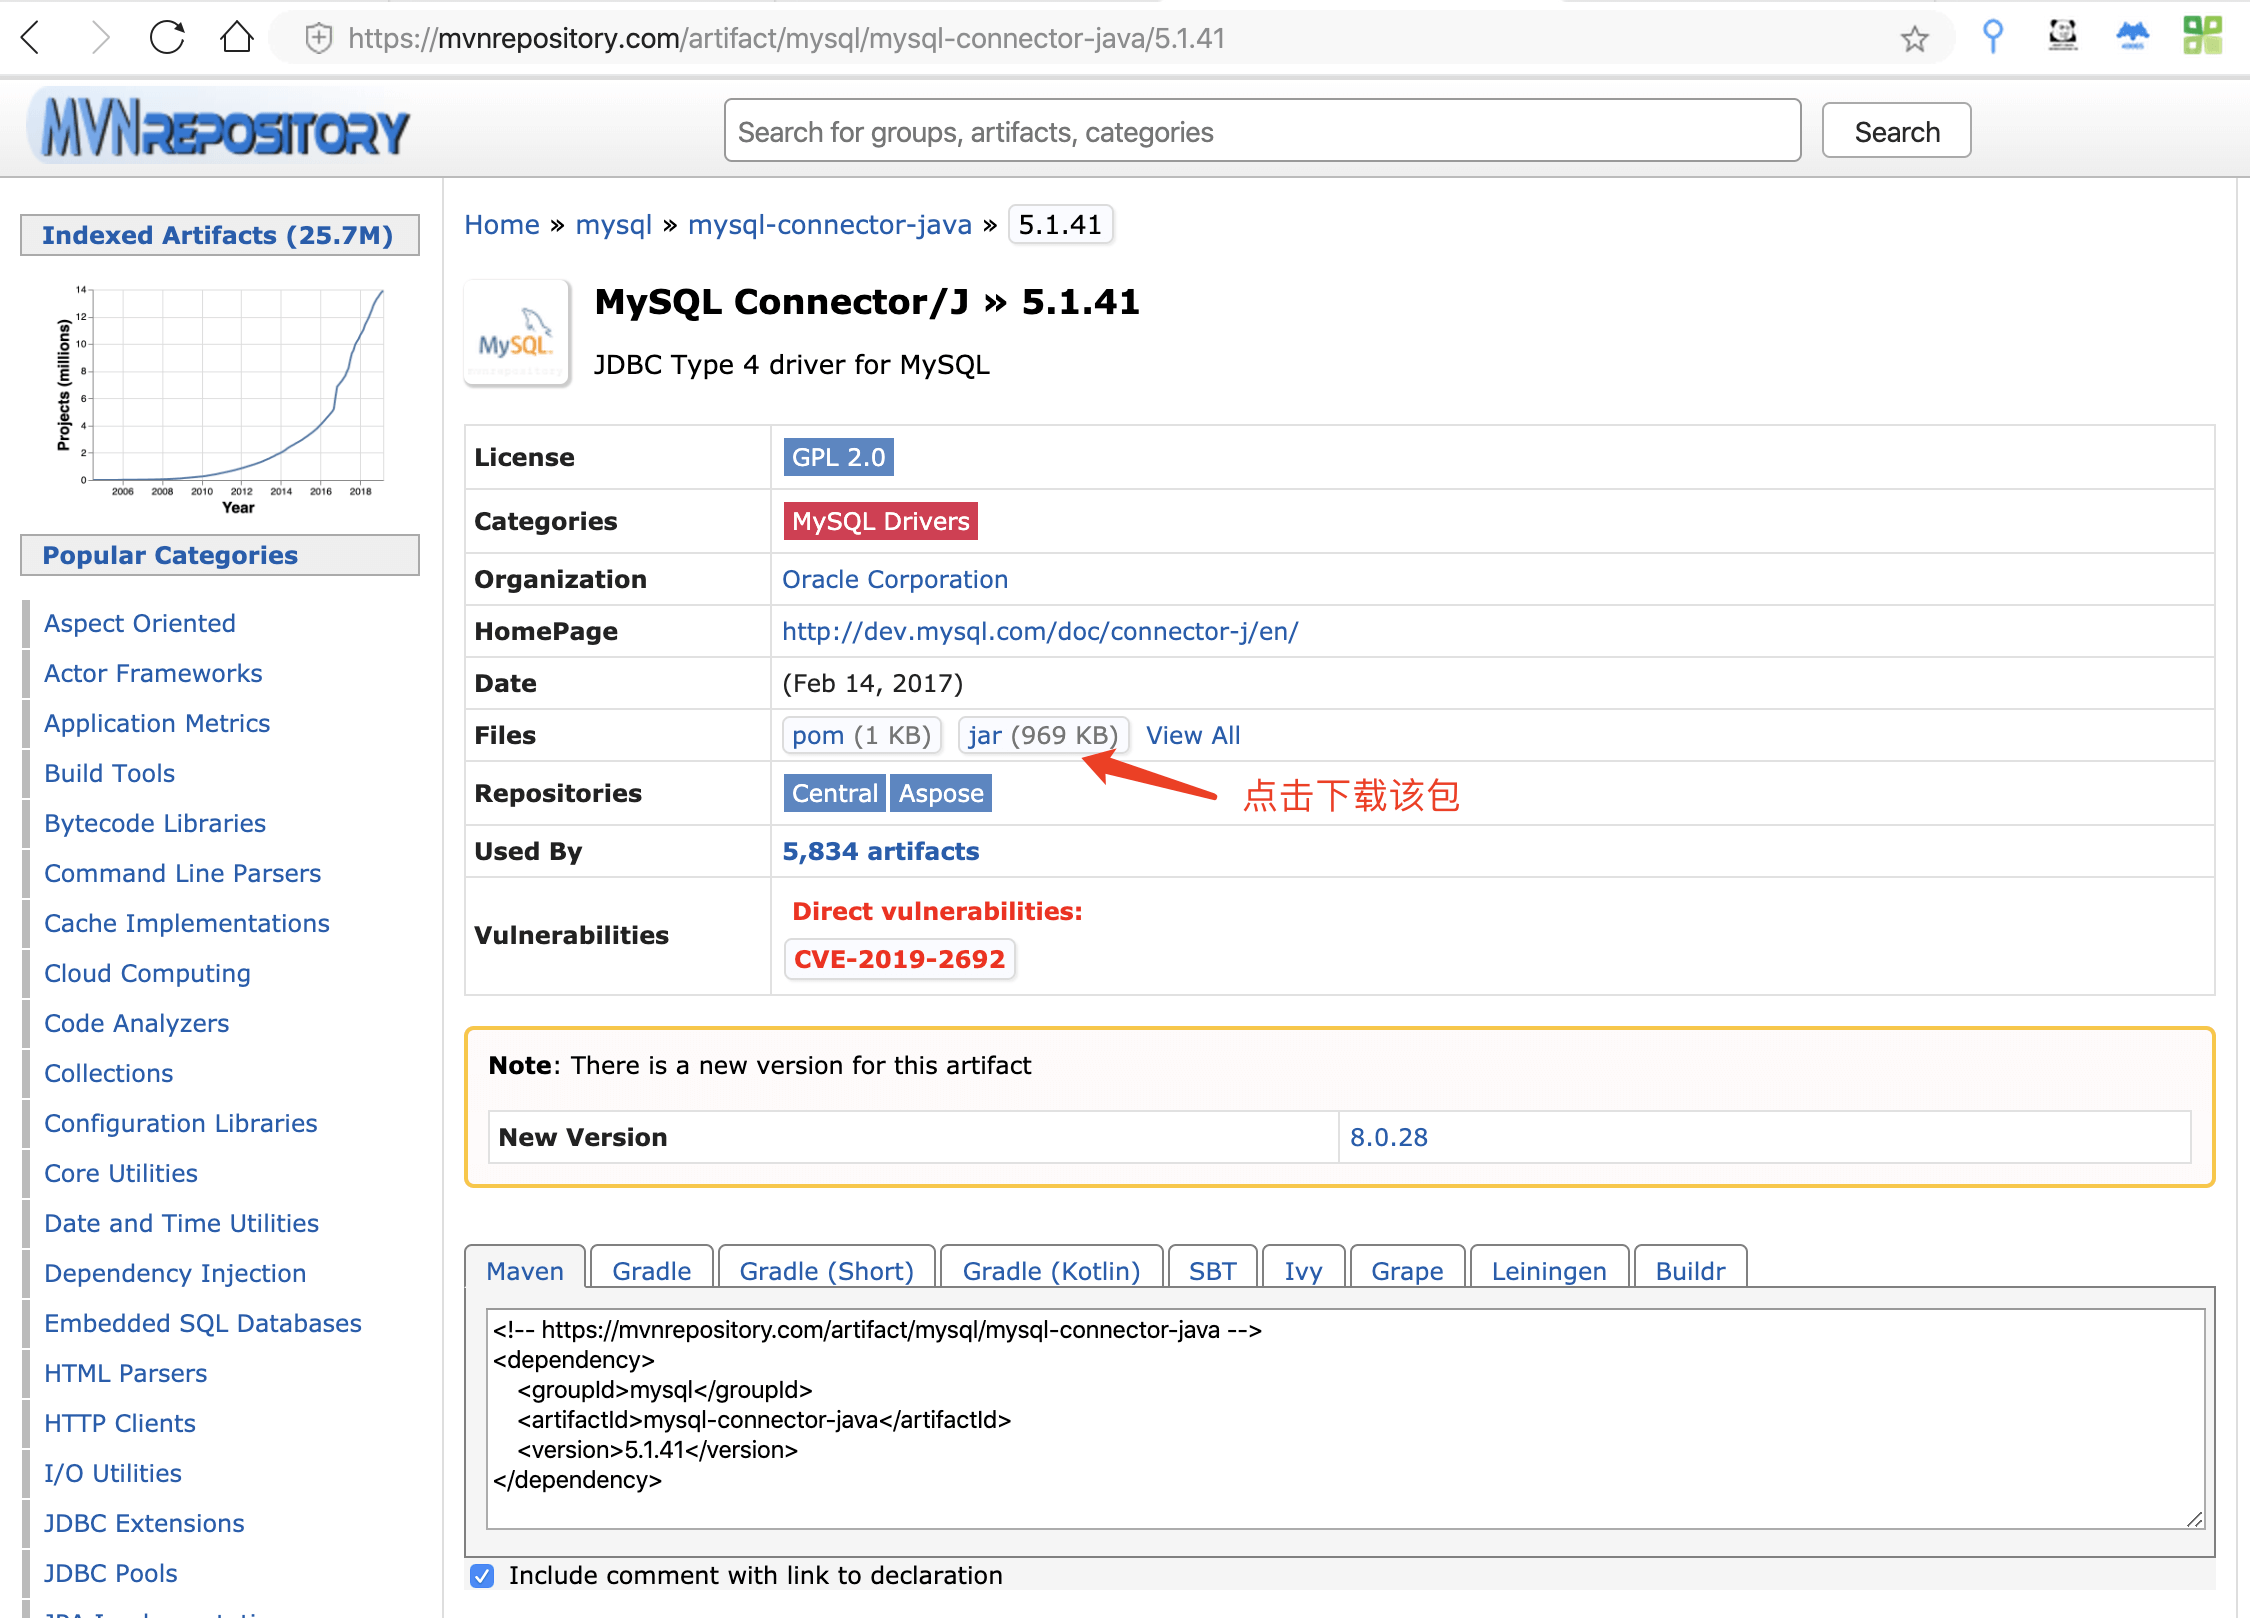Click the search groups, artifacts field

(x=1262, y=131)
